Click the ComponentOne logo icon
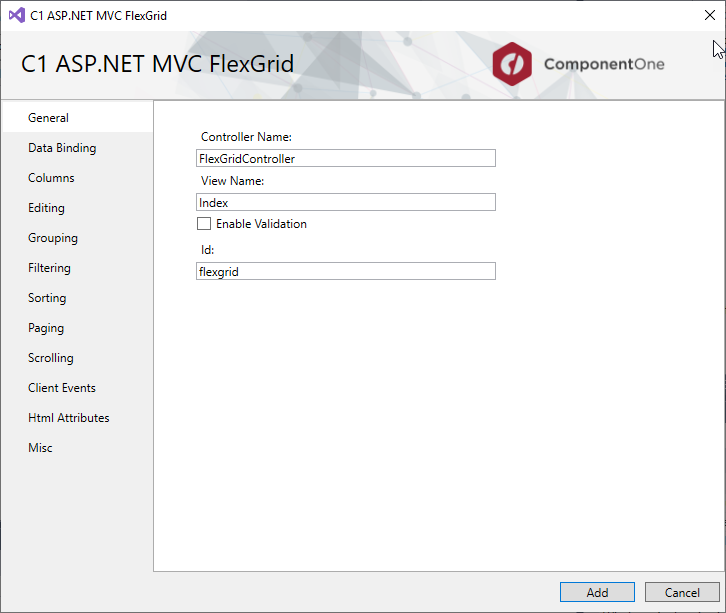 tap(511, 64)
